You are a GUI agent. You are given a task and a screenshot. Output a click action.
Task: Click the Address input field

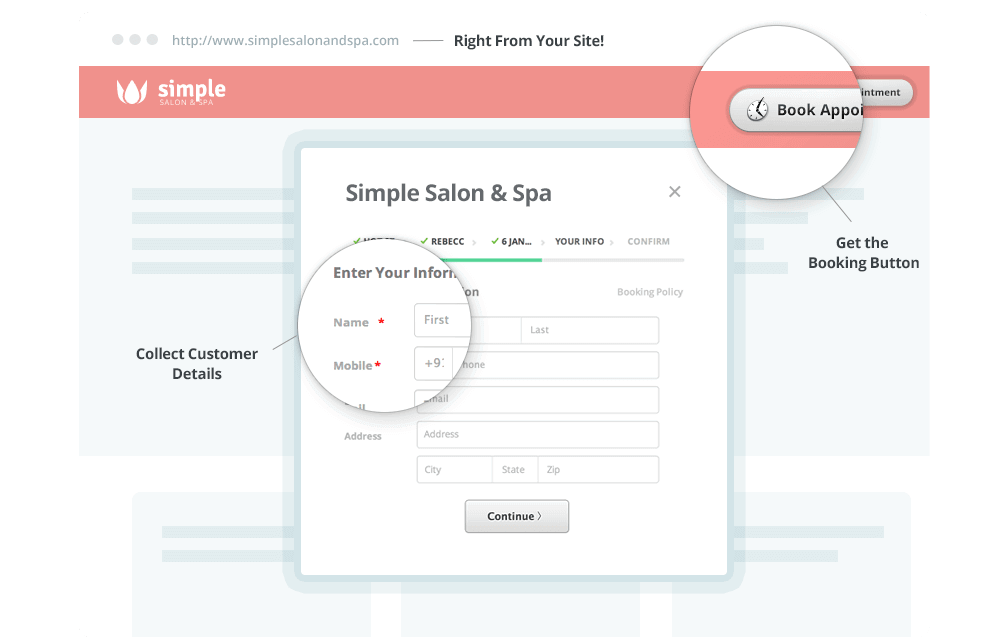(x=538, y=434)
